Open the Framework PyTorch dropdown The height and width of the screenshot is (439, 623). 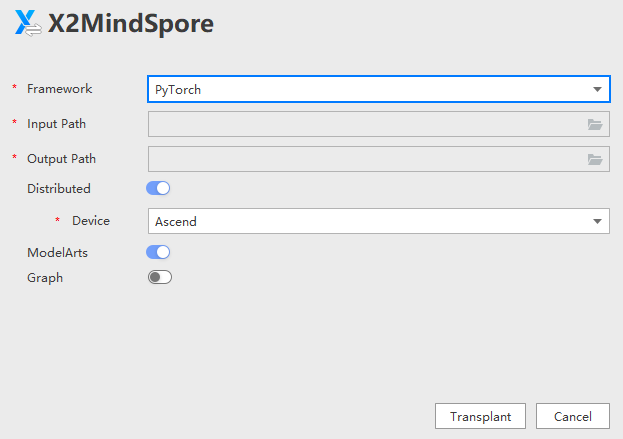pos(379,89)
